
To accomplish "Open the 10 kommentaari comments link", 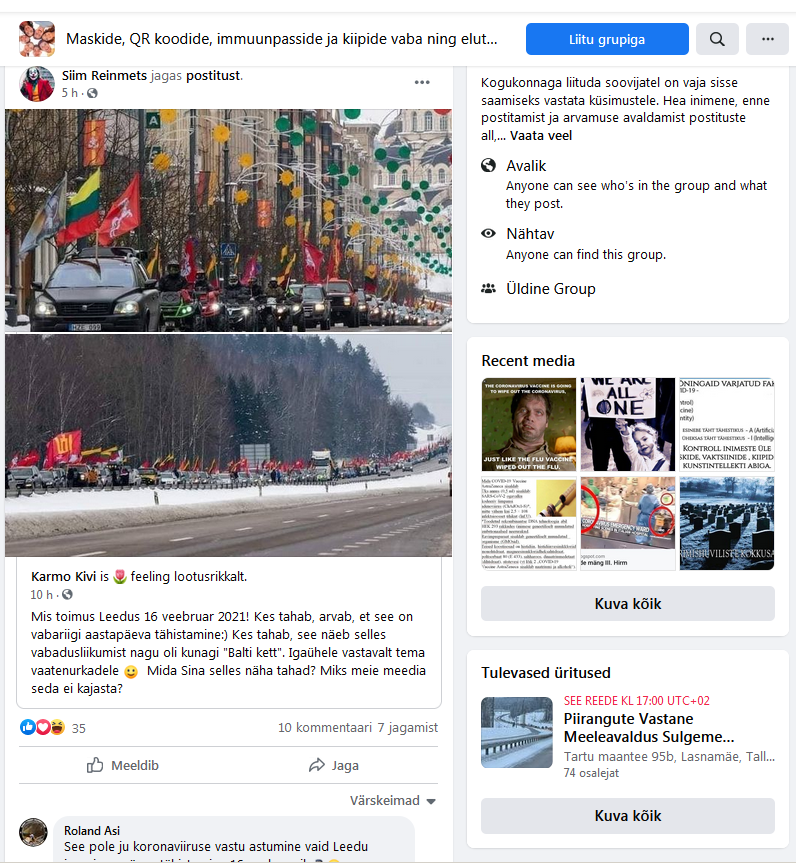I will point(325,727).
